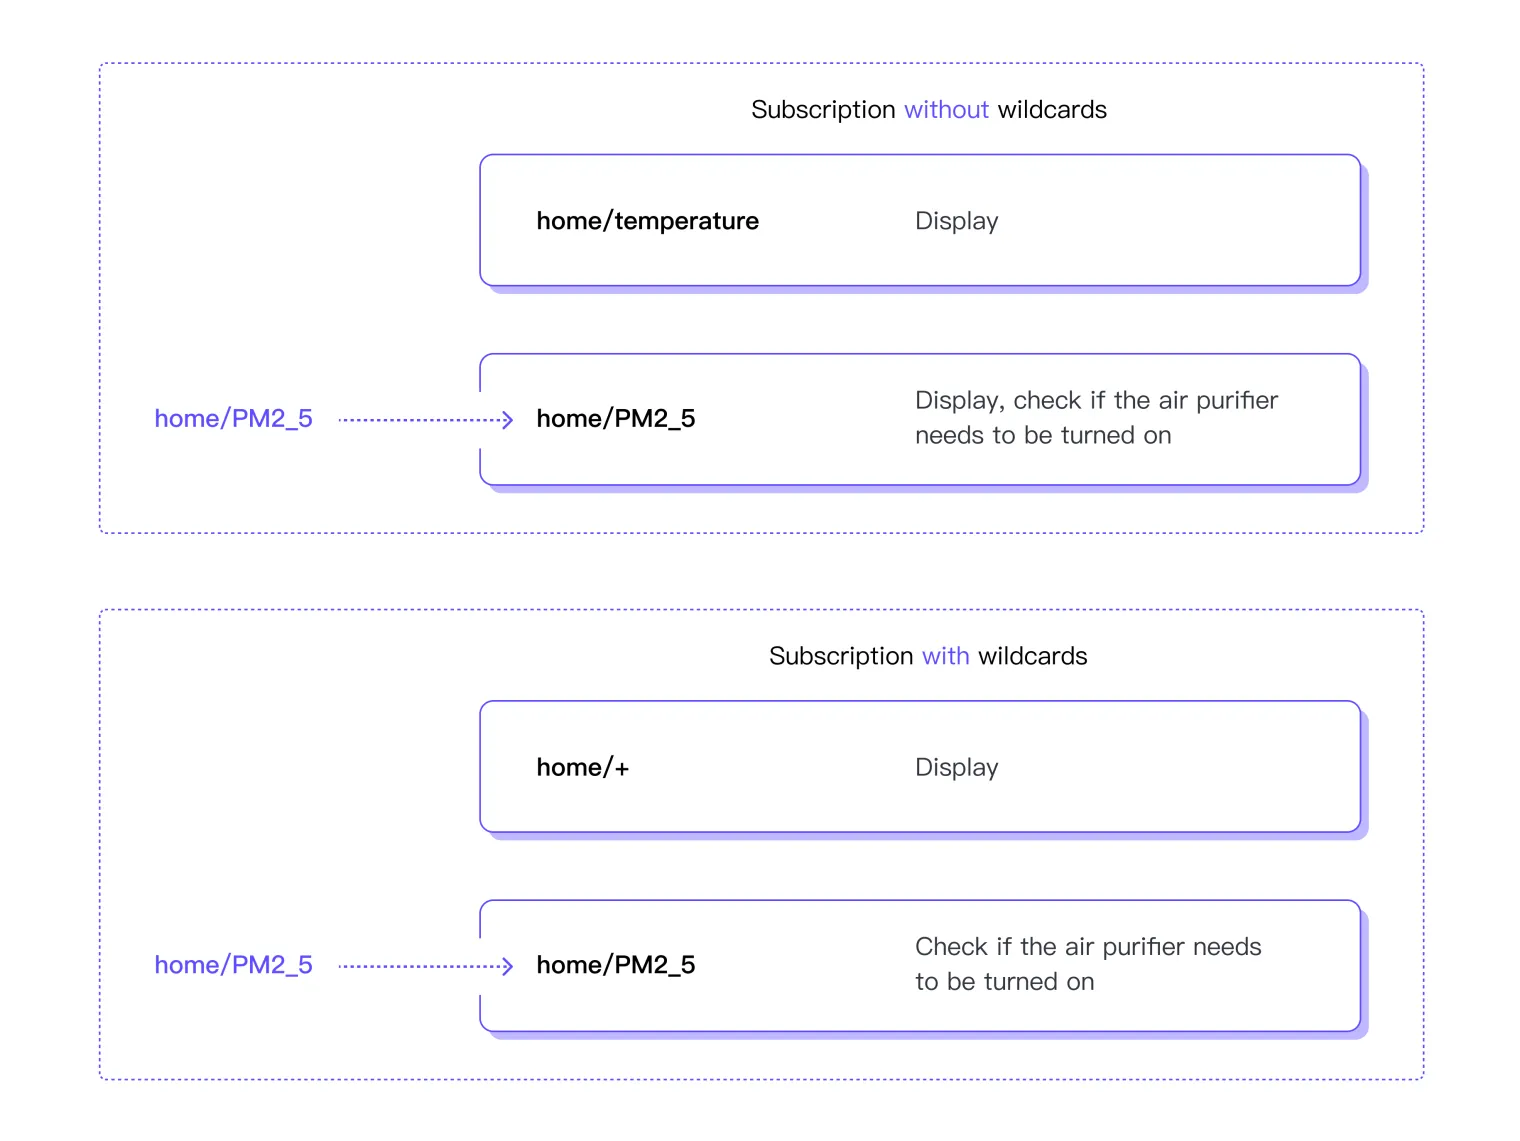Viewport: 1520px width, 1141px height.
Task: Click the "Check if the air purifier needs" description
Action: [x=1088, y=947]
